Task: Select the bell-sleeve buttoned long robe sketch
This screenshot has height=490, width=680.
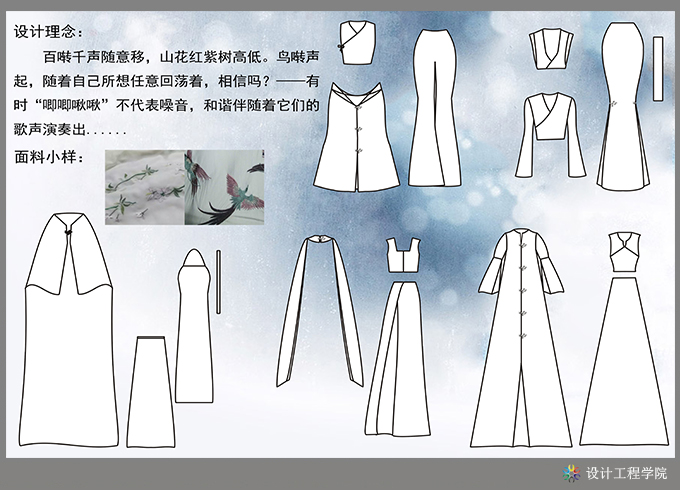Action: [521, 339]
